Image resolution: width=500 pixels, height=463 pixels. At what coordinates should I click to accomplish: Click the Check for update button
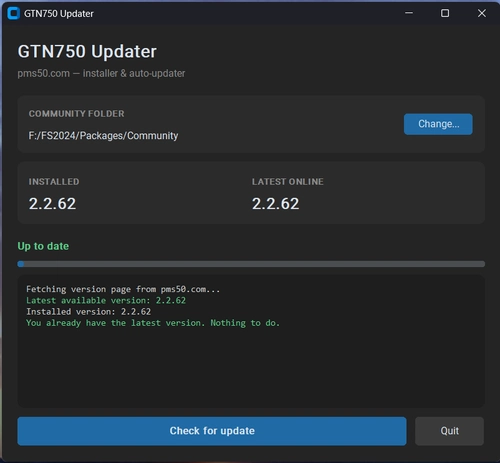[x=212, y=431]
